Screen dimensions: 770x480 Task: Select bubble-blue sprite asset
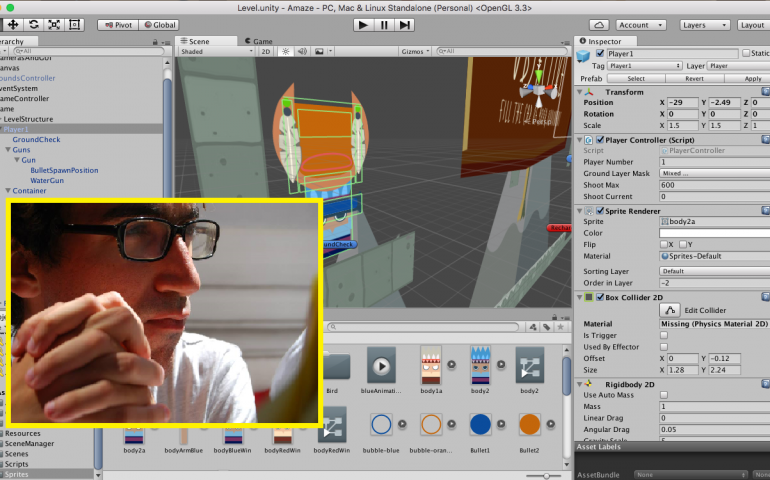click(x=381, y=424)
